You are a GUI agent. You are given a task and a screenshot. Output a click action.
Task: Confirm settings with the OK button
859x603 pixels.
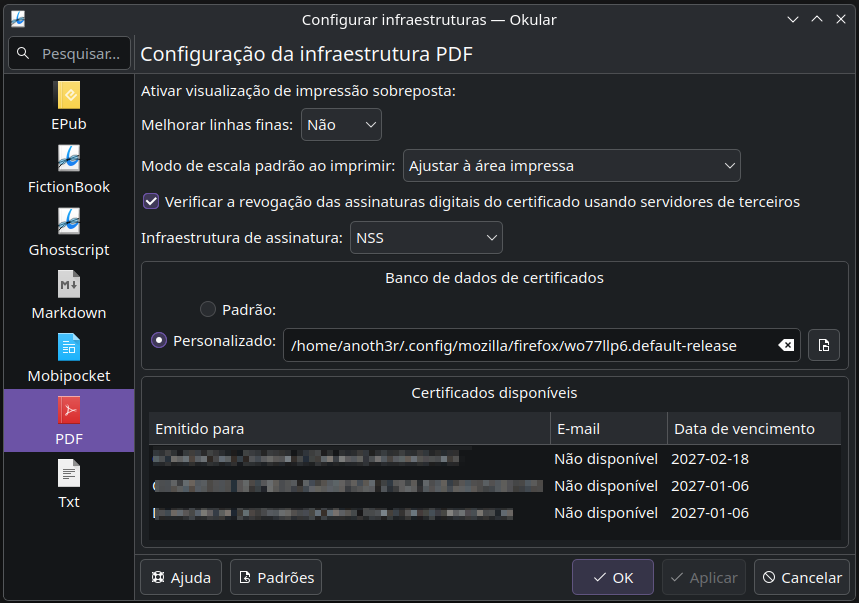pyautogui.click(x=613, y=577)
